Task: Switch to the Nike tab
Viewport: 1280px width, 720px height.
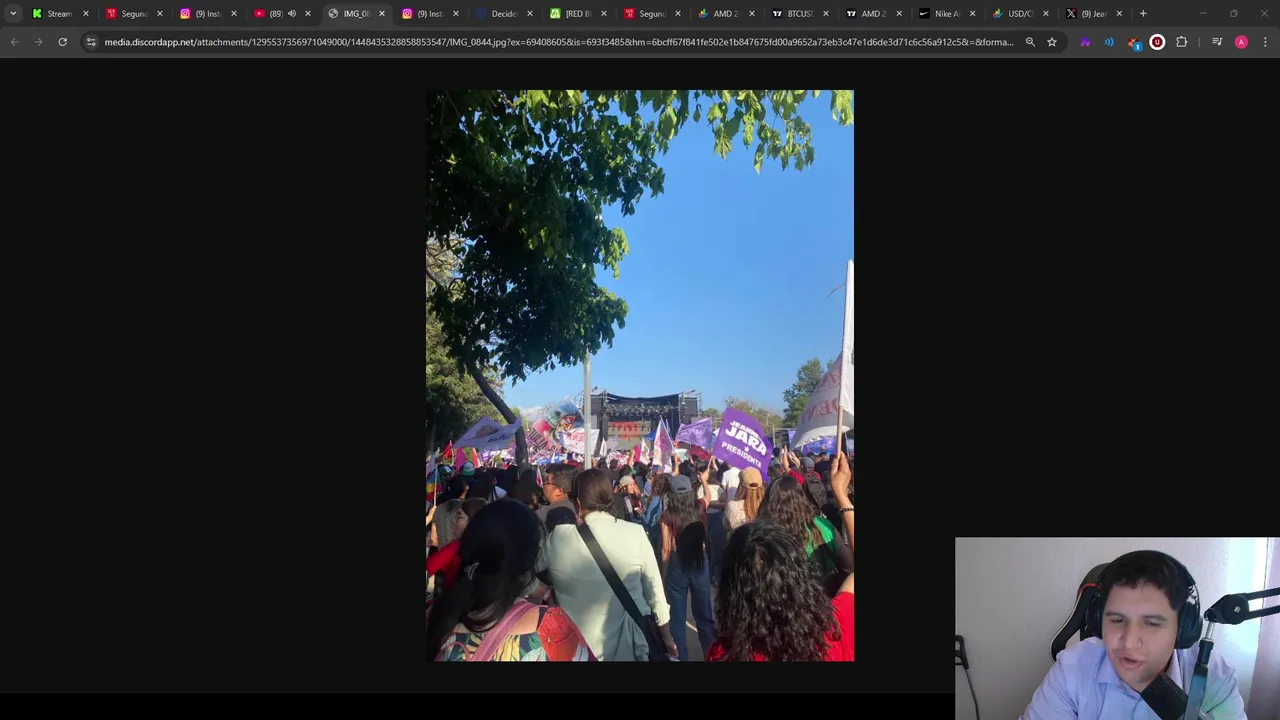Action: pyautogui.click(x=947, y=13)
